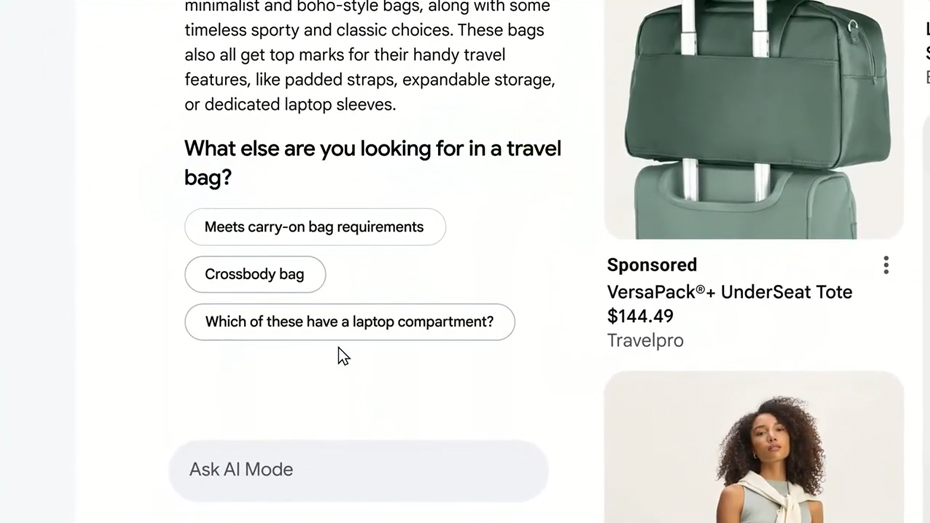930x523 pixels.
Task: Focus the Ask AI Mode input box
Action: [358, 470]
